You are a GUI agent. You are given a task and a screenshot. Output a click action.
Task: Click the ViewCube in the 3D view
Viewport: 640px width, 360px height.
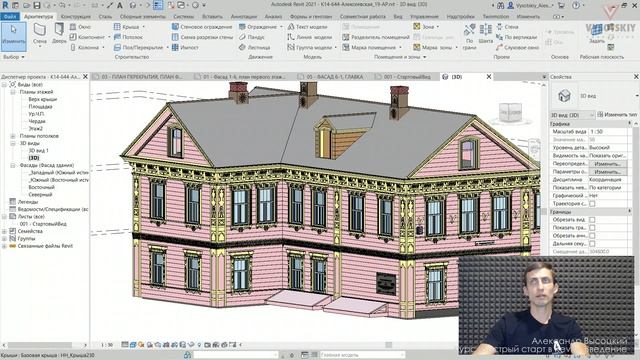pyautogui.click(x=510, y=112)
